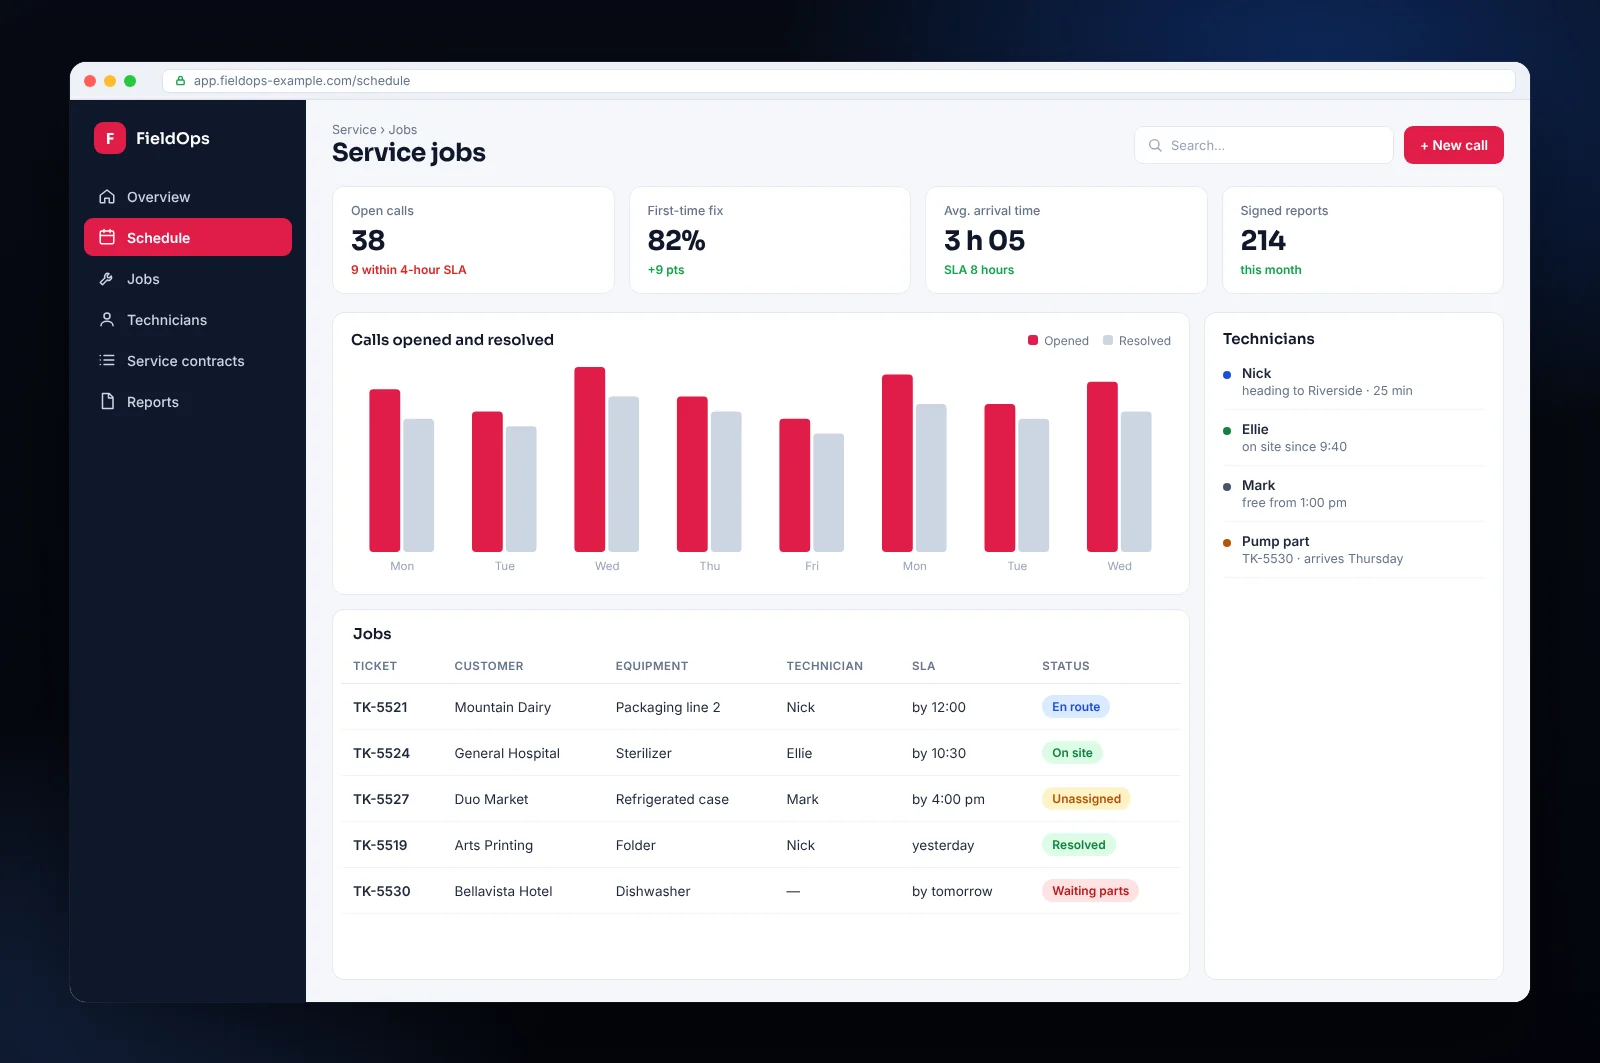The width and height of the screenshot is (1600, 1063).
Task: Click the STATUS column header
Action: pyautogui.click(x=1066, y=666)
